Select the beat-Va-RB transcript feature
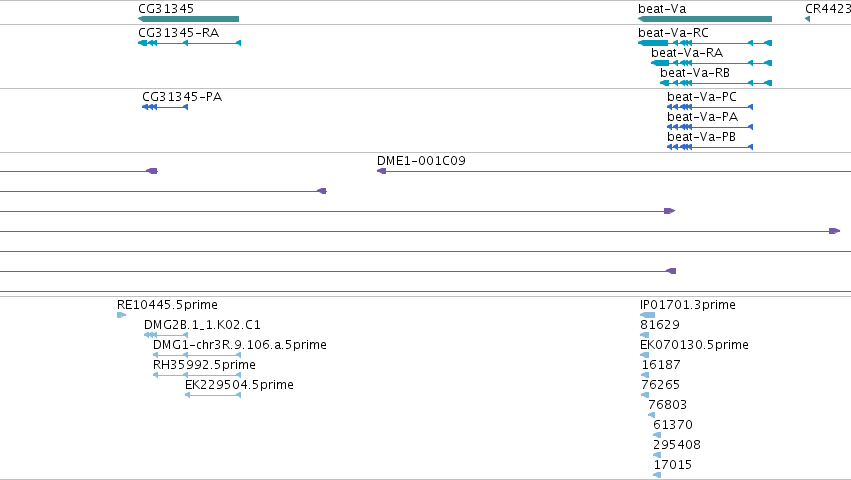Screen dimensions: 851x480 (716, 83)
